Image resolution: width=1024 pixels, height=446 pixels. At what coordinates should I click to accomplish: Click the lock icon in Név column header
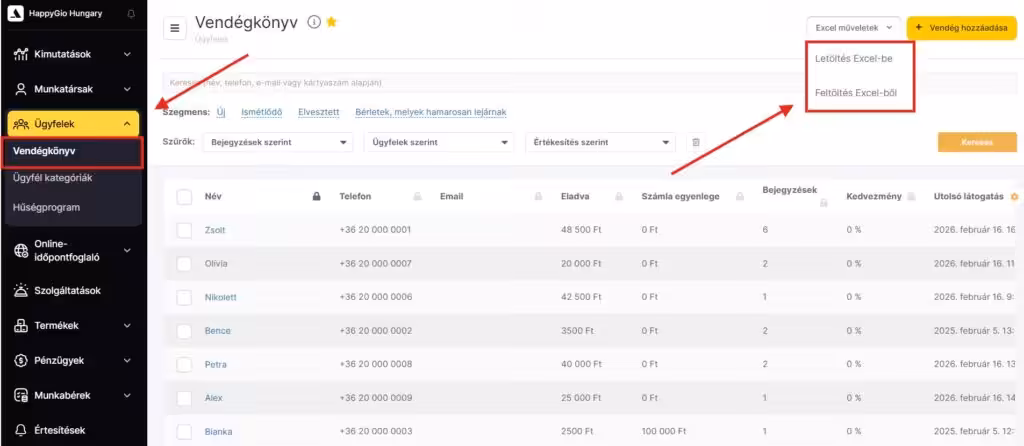[x=317, y=197]
